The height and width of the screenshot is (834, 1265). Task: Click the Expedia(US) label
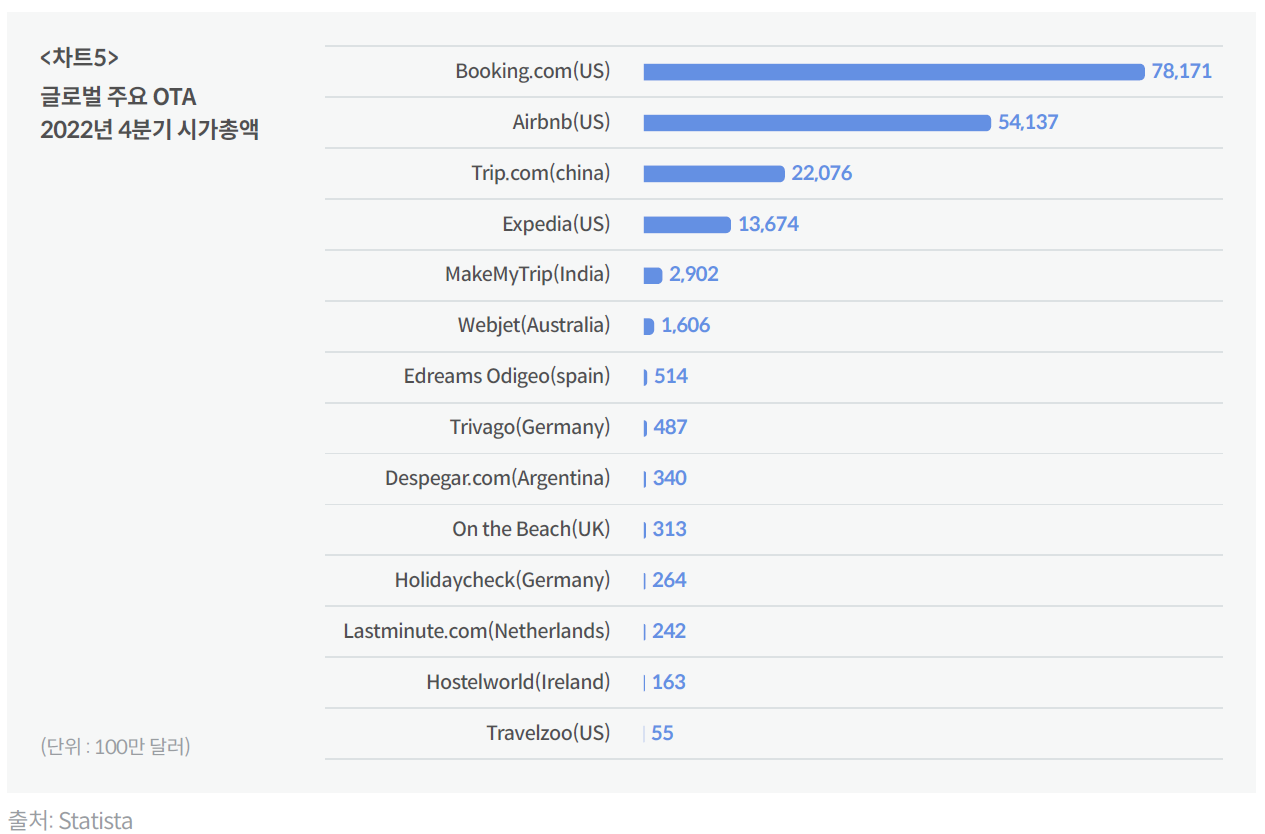(x=556, y=224)
